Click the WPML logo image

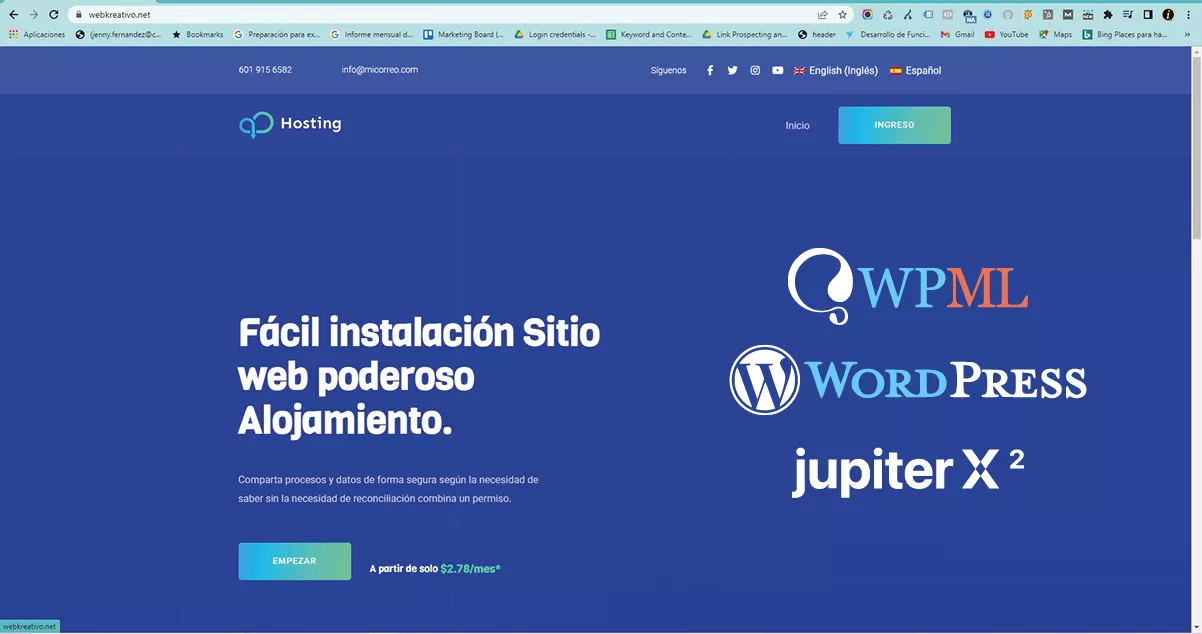(x=908, y=286)
